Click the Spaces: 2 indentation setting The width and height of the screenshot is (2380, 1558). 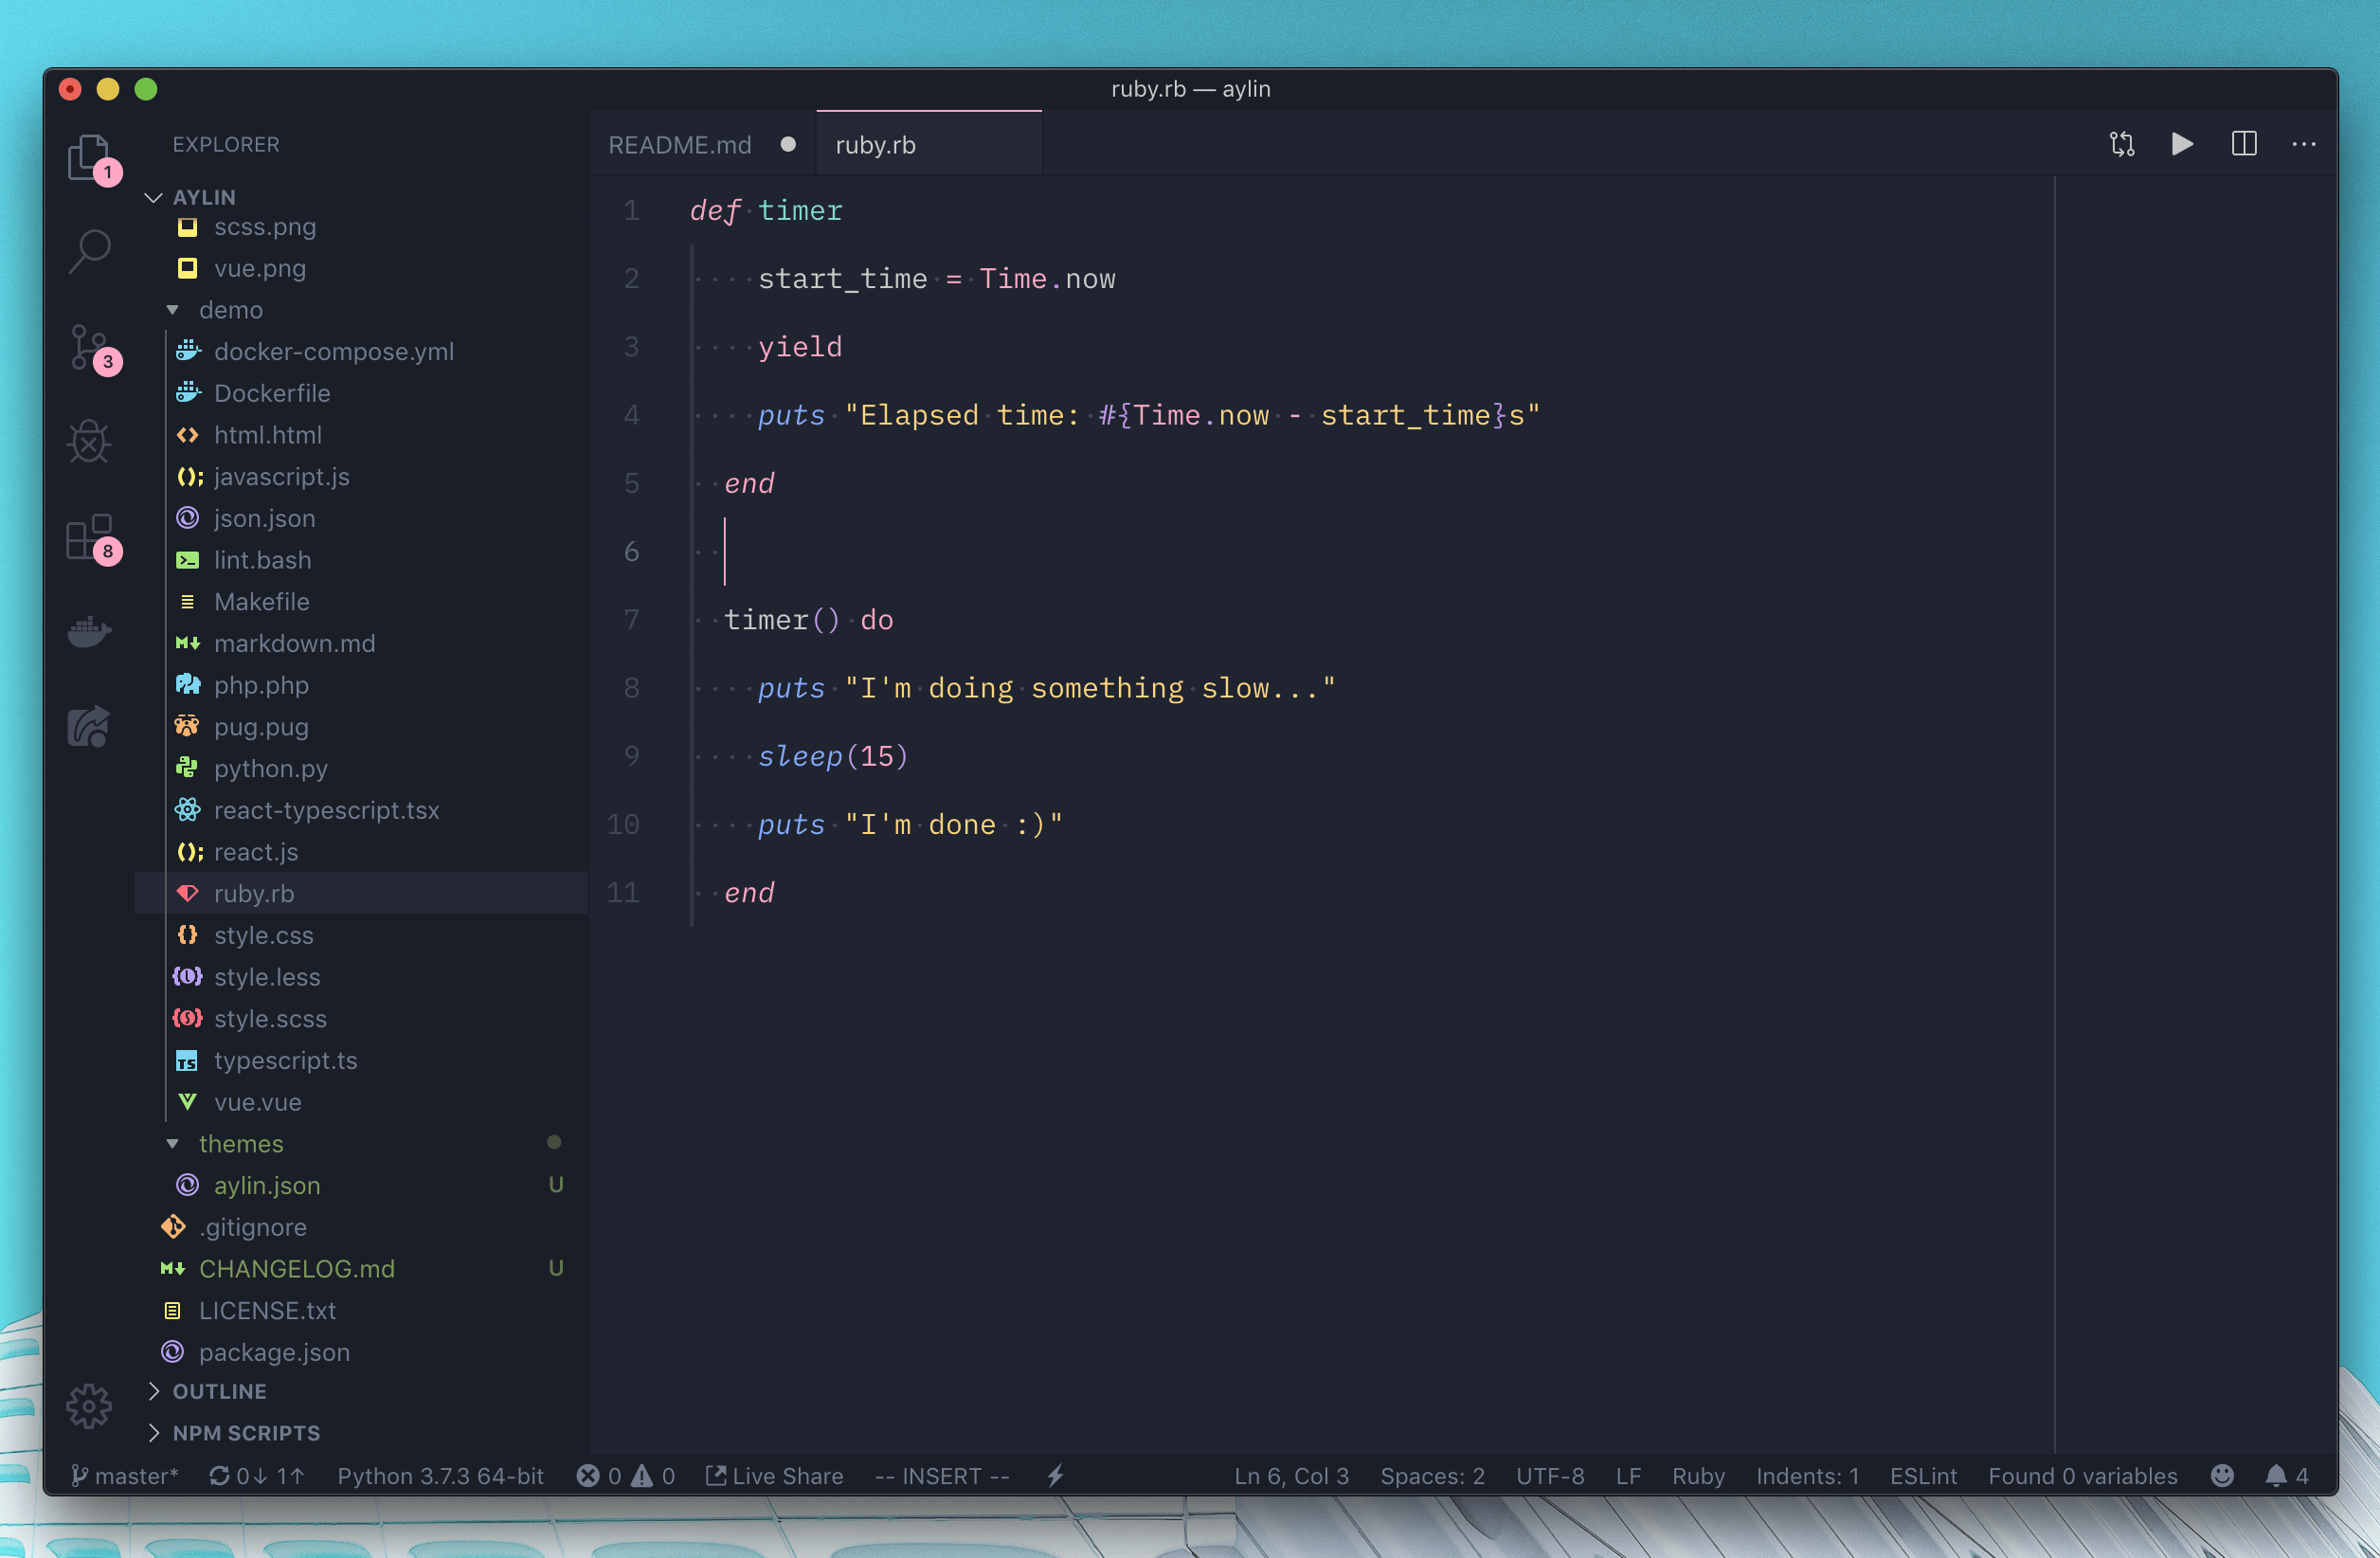1431,1476
